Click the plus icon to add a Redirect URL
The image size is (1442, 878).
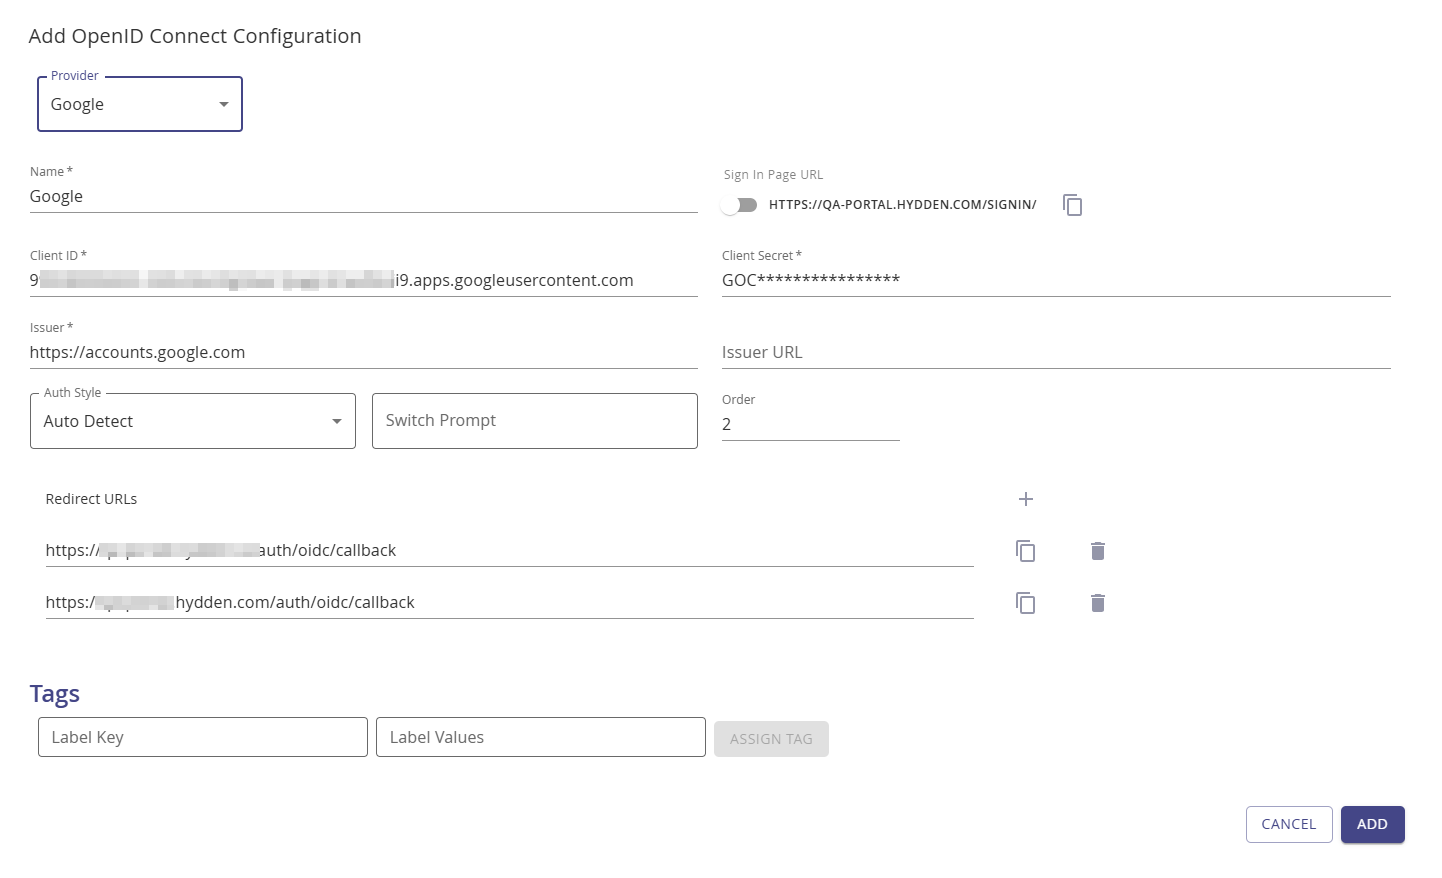click(1025, 499)
